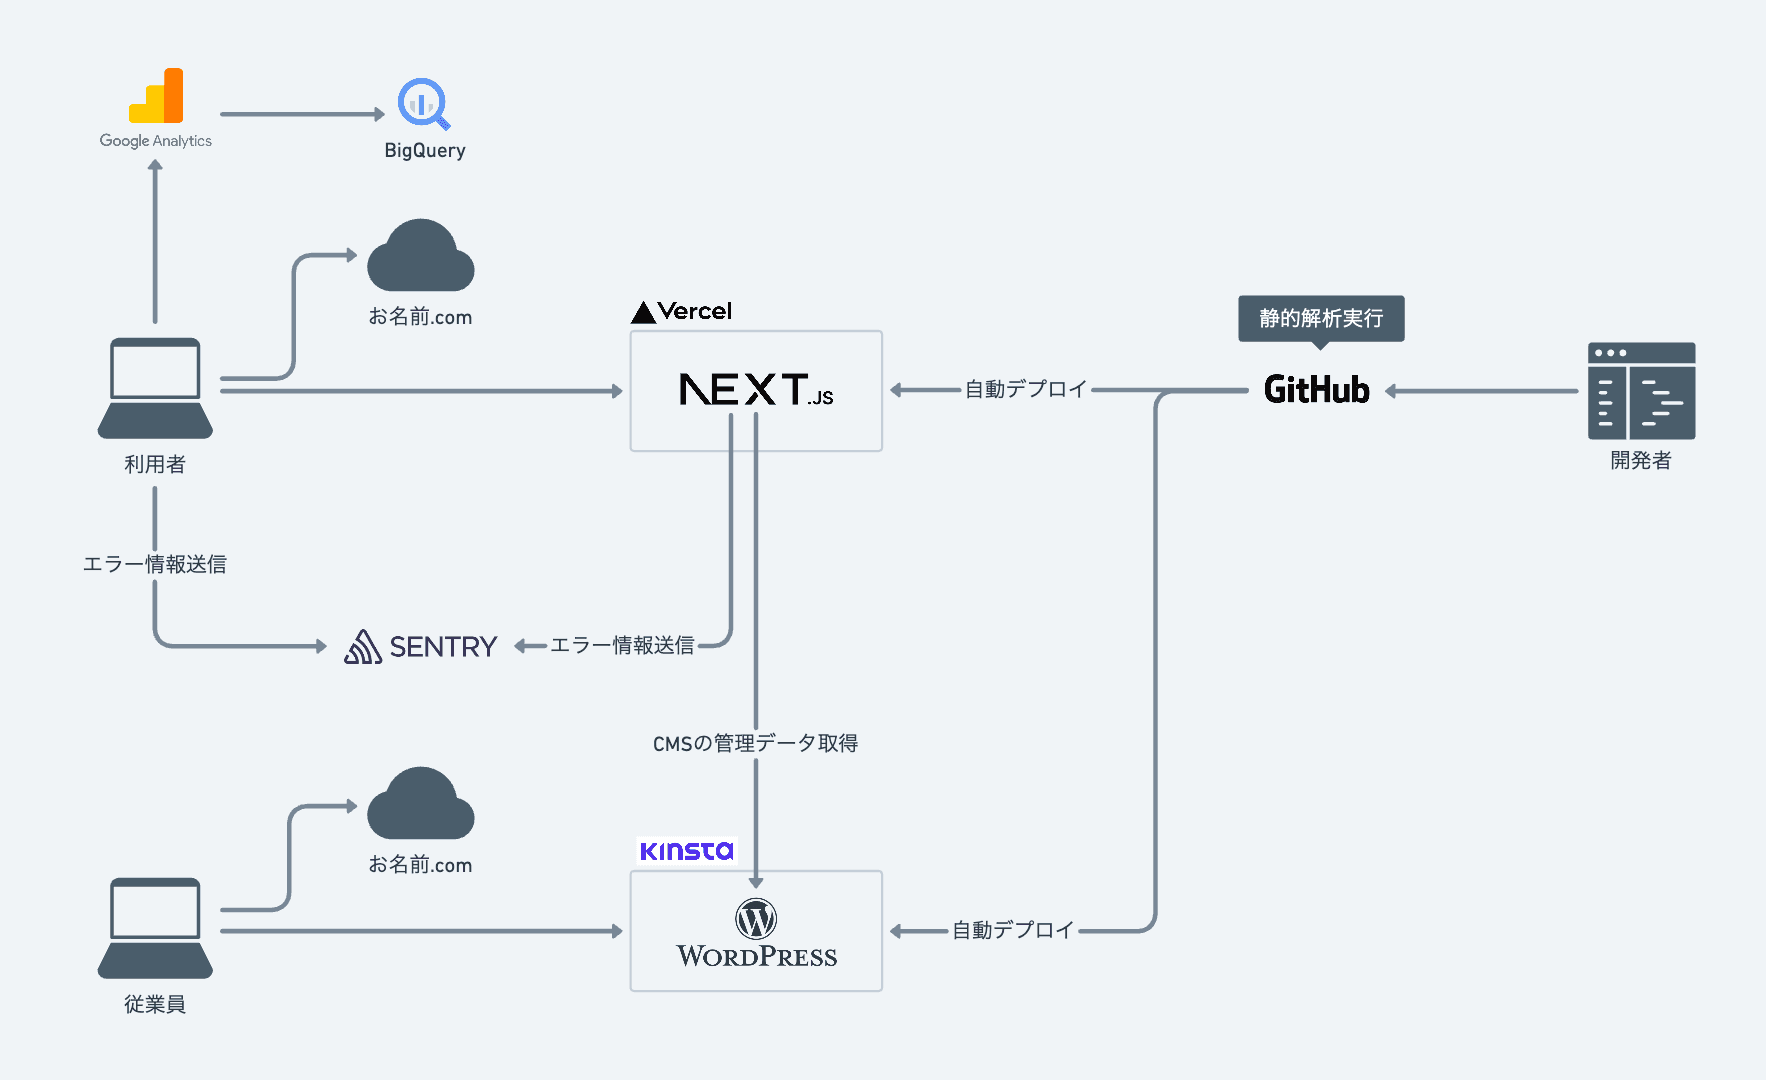
Task: Click the NEXT.js logo
Action: [756, 389]
